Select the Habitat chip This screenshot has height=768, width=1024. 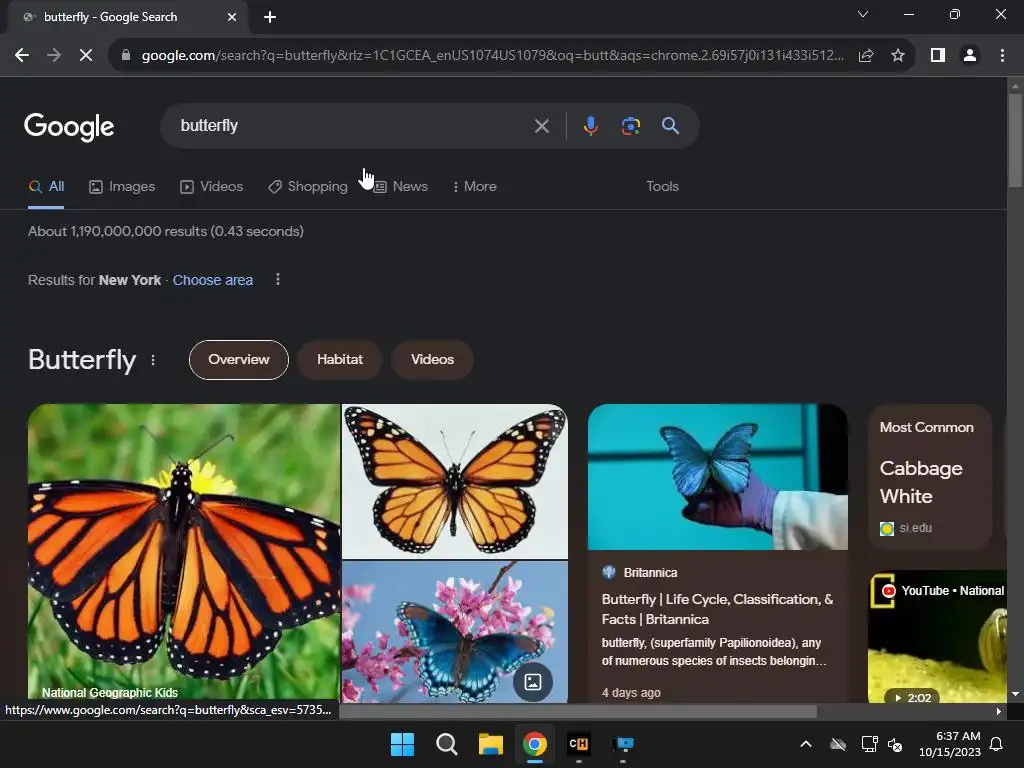[340, 360]
